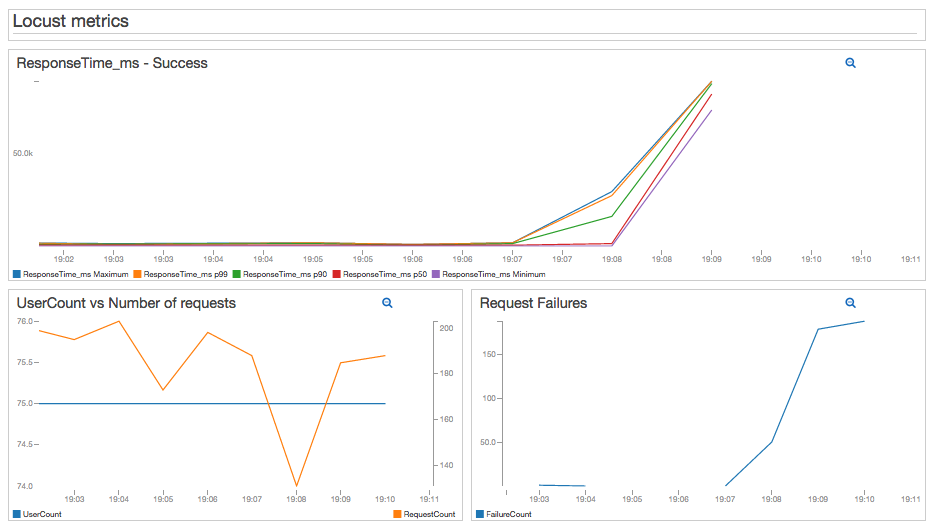Image resolution: width=937 pixels, height=527 pixels.
Task: Click the 19:11 tick on response time chart
Action: coord(911,259)
